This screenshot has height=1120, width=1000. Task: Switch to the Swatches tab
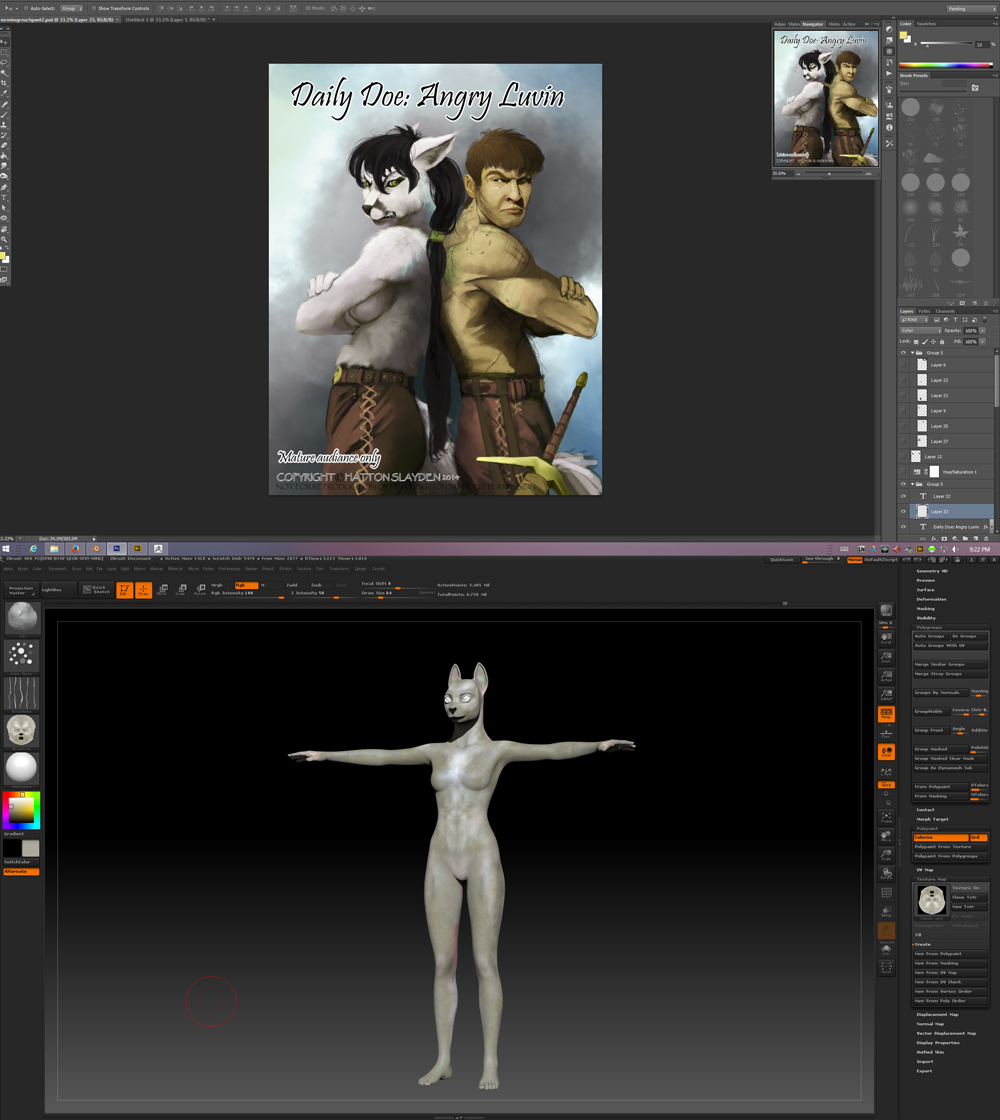tap(926, 23)
